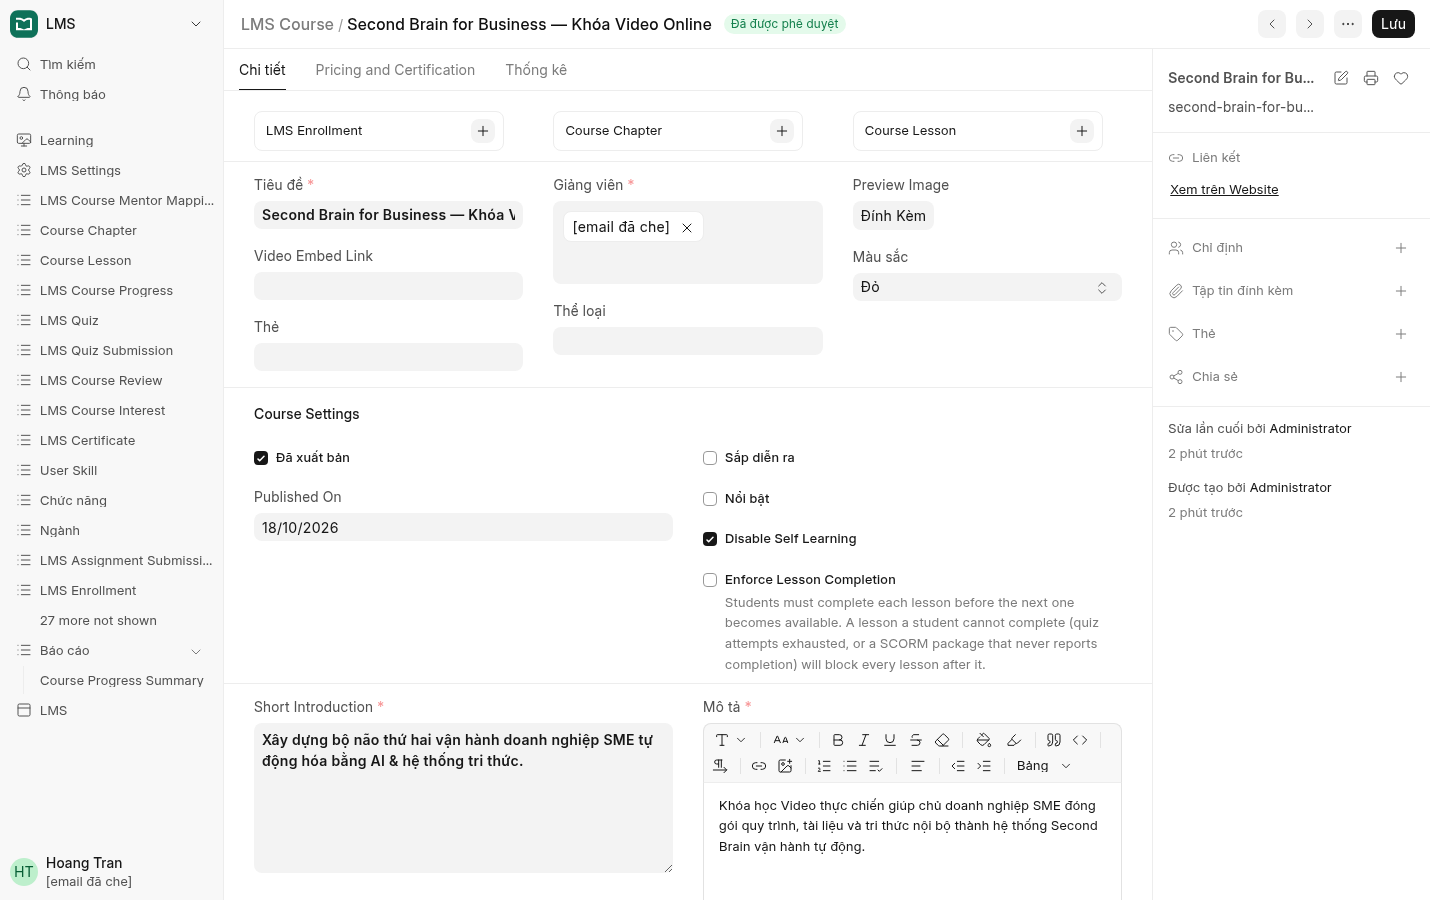Add a new LMS Enrollment with plus
Screen dimensions: 1440x900
pos(483,131)
